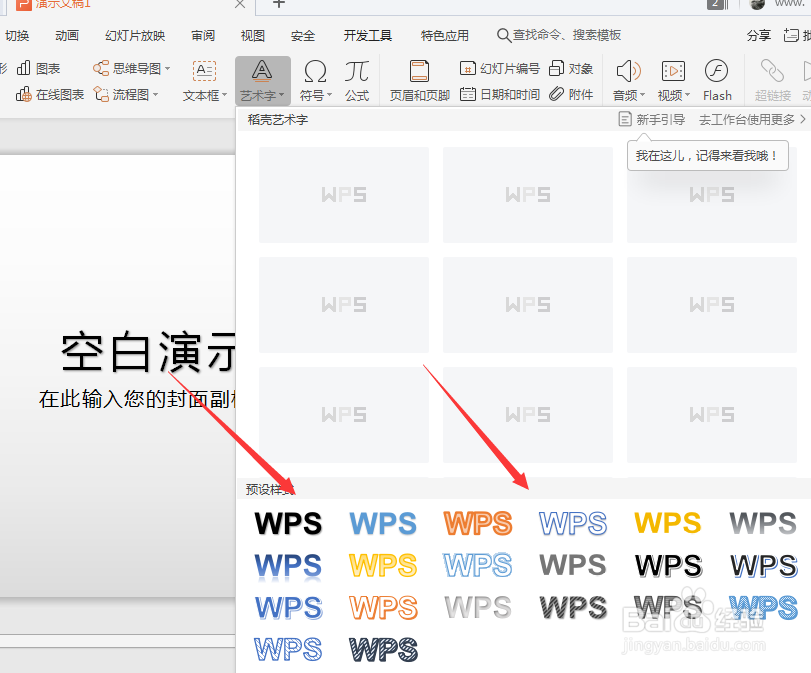Viewport: 811px width, 673px height.
Task: Choose the blue hatched outline WPS preset, last row
Action: coord(288,650)
